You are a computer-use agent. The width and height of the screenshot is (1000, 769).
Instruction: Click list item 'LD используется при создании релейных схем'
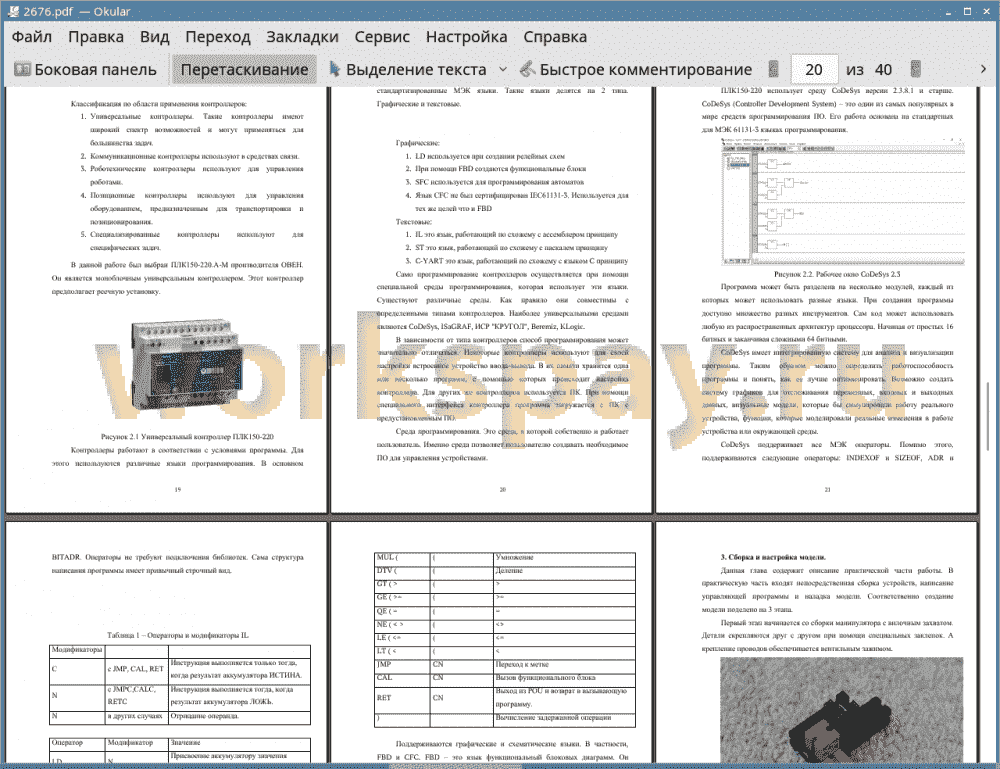[x=490, y=156]
